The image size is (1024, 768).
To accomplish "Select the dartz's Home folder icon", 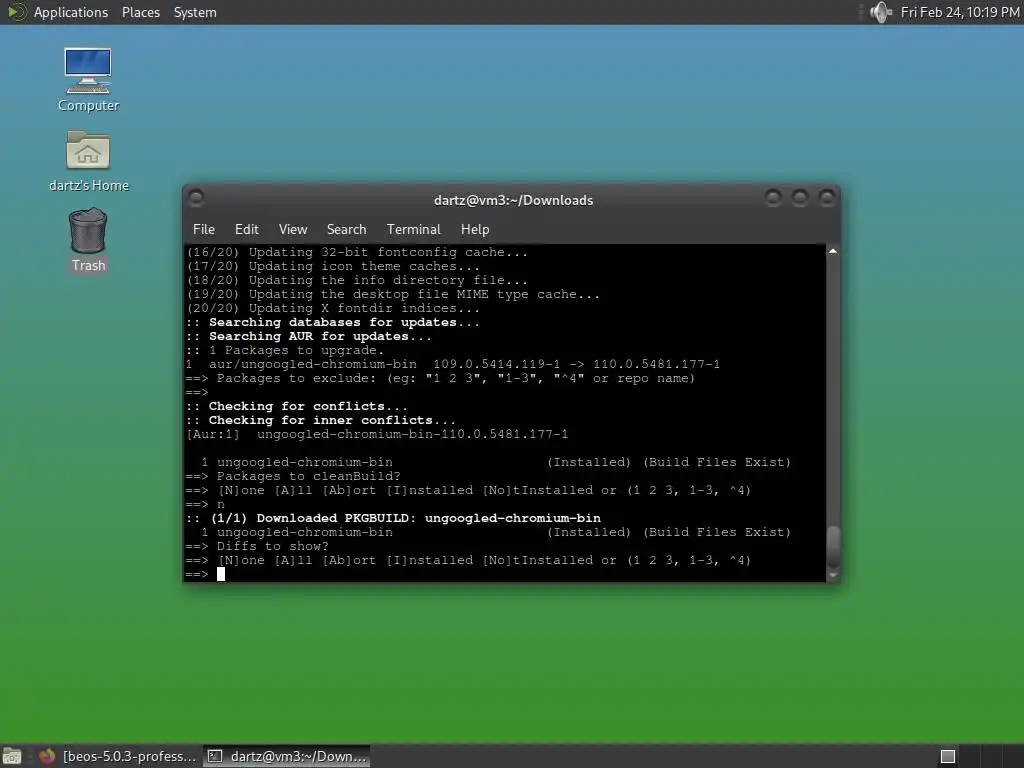I will (88, 161).
